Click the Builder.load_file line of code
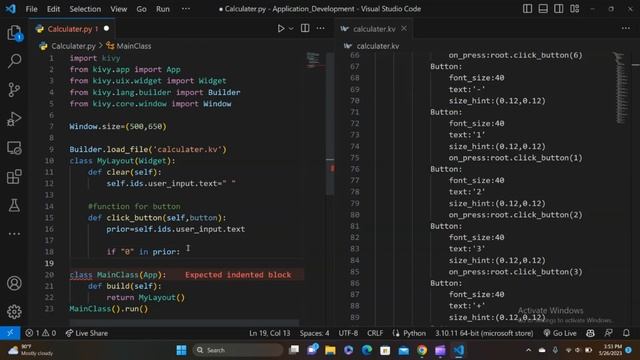The width and height of the screenshot is (640, 360). click(x=148, y=149)
